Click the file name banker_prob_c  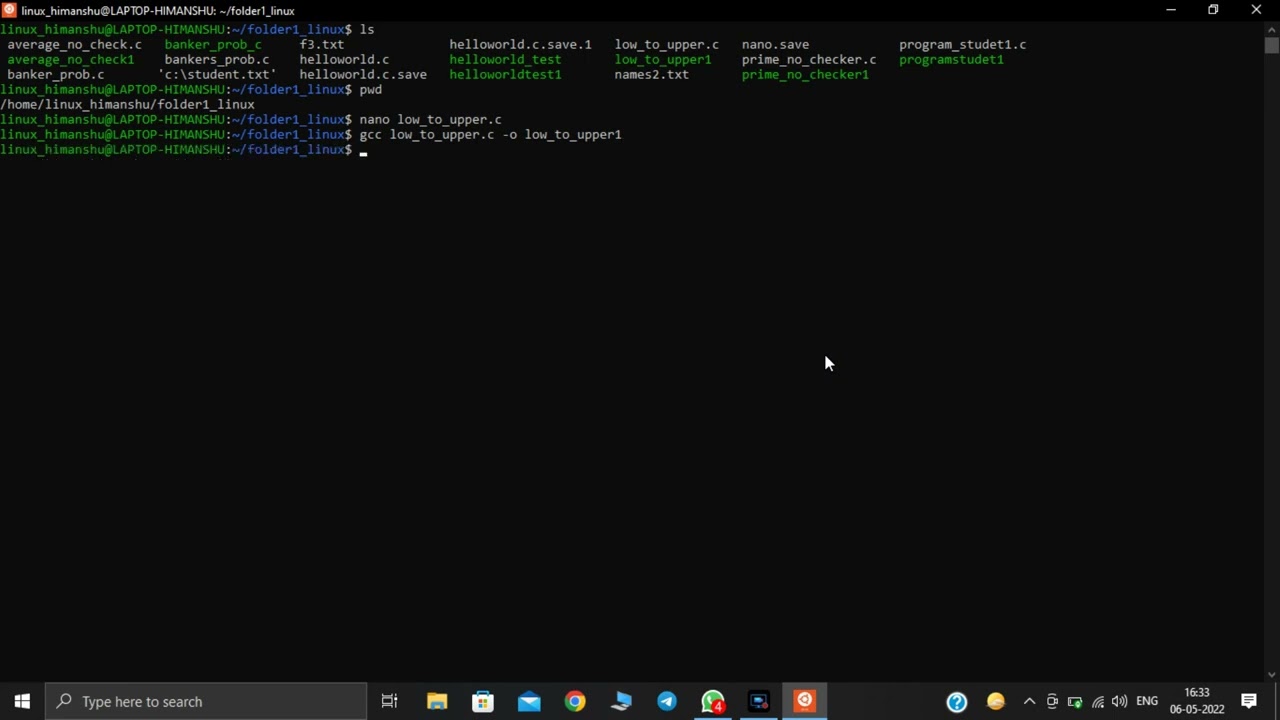213,44
